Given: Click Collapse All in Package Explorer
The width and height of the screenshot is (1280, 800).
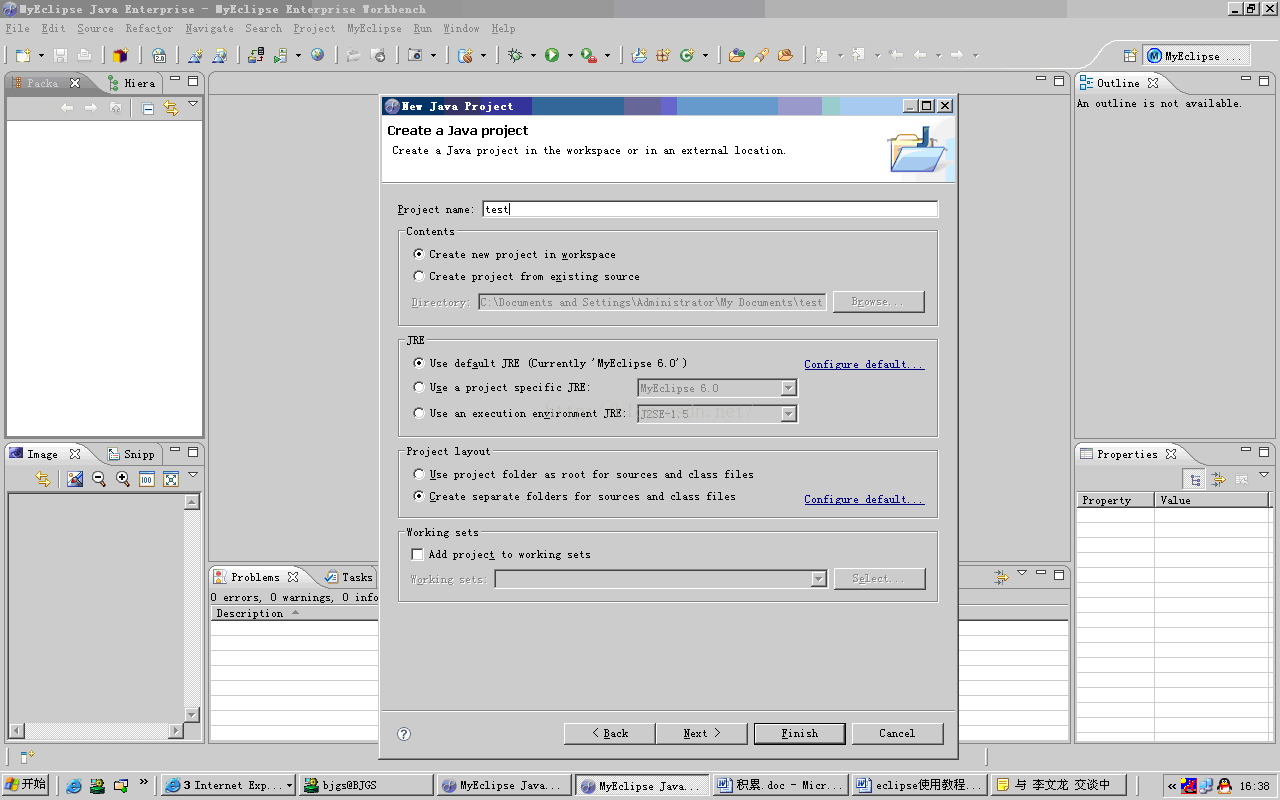Looking at the screenshot, I should 148,108.
